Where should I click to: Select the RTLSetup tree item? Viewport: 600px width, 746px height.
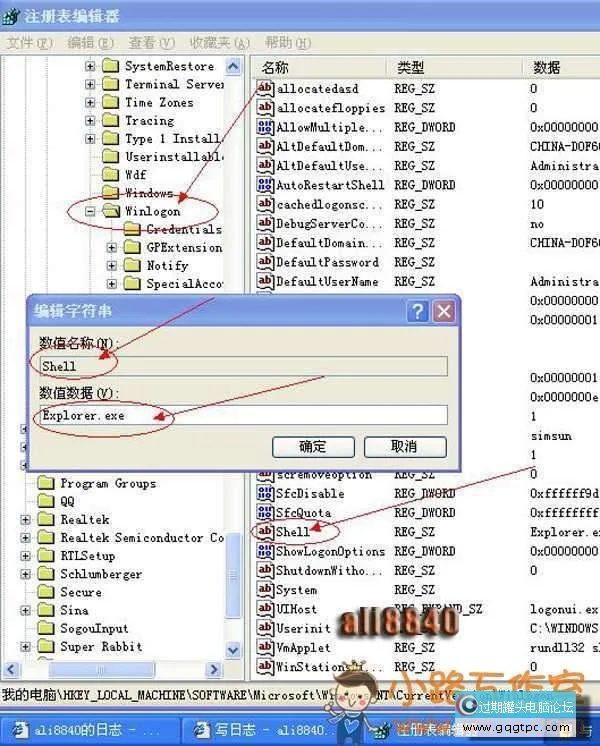pyautogui.click(x=88, y=556)
